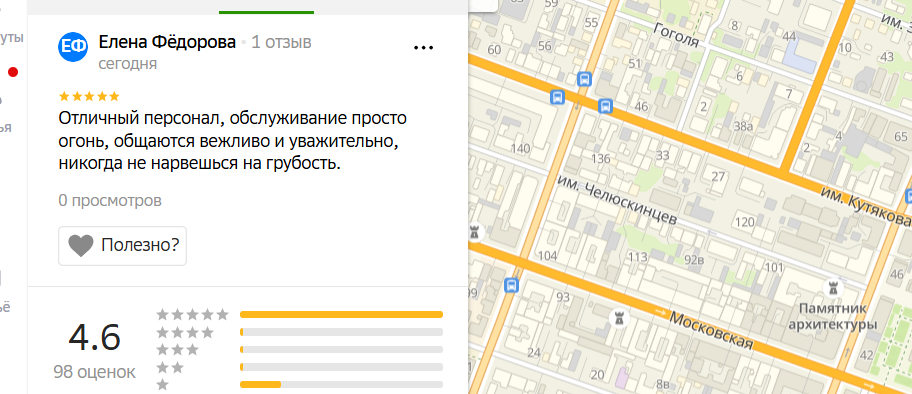Click the heart icon in Полезно? button
Screen dimensions: 912x394
pyautogui.click(x=81, y=246)
